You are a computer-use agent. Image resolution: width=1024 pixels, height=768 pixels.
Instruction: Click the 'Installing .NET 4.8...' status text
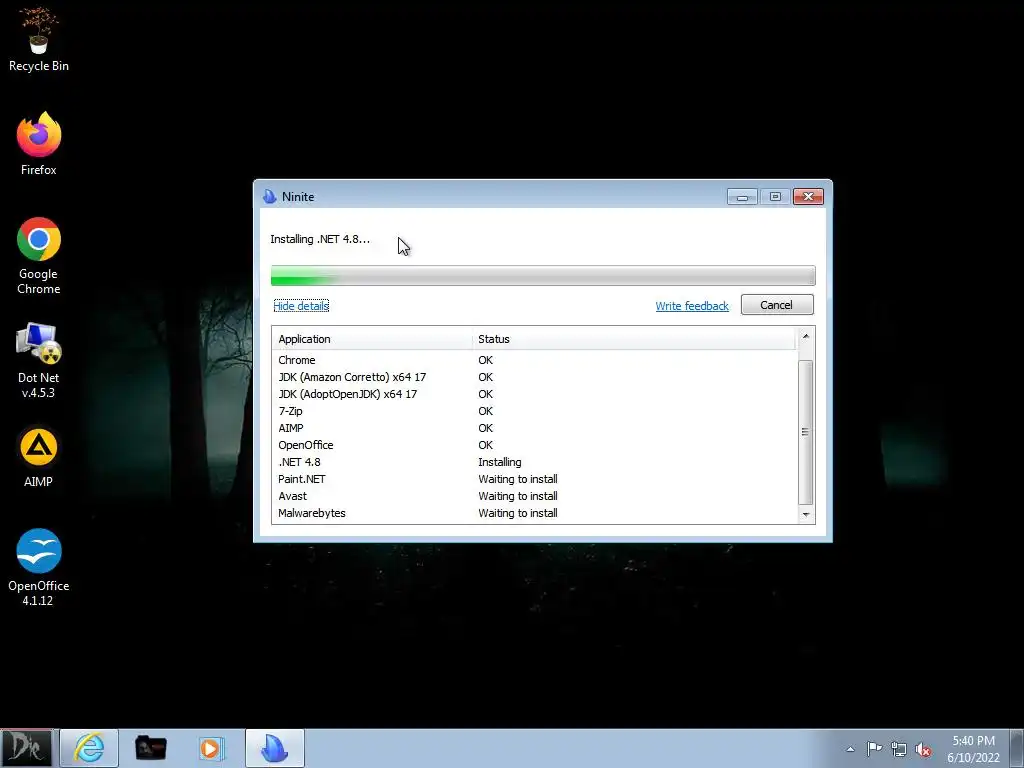pos(320,239)
